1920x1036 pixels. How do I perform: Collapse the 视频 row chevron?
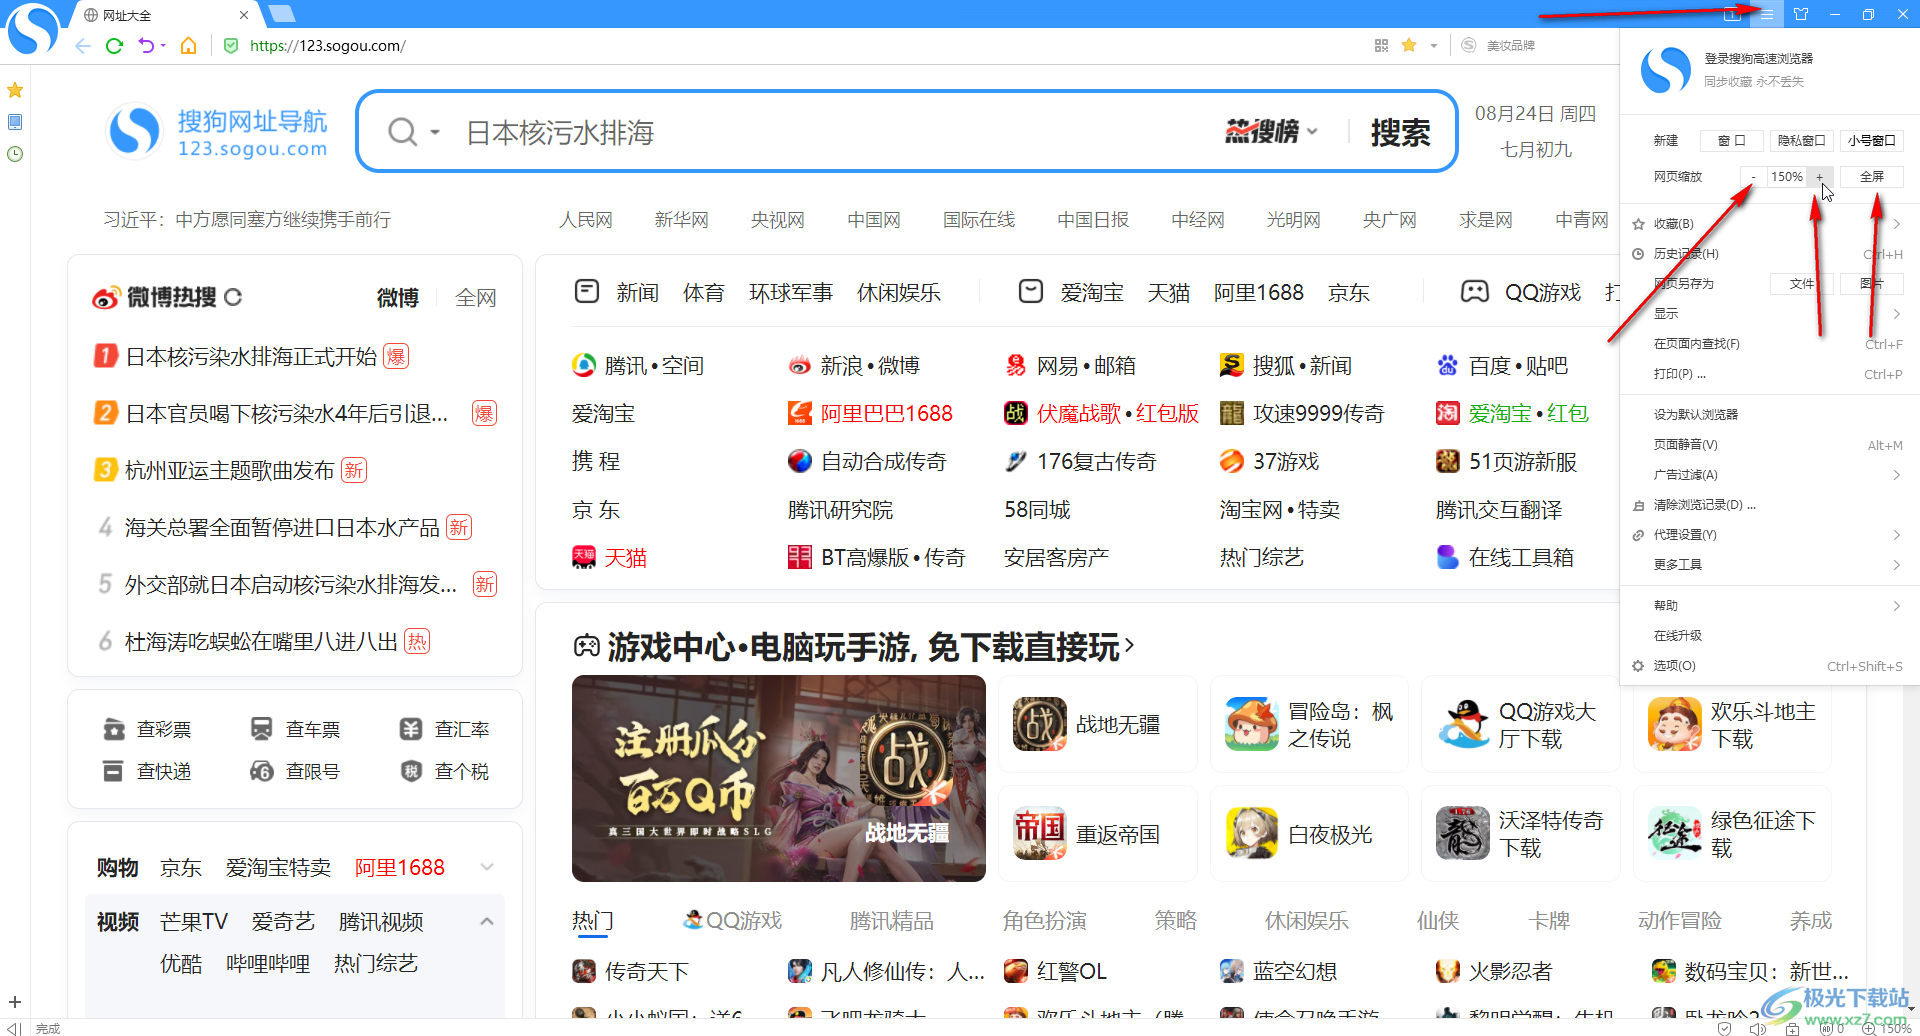(487, 921)
